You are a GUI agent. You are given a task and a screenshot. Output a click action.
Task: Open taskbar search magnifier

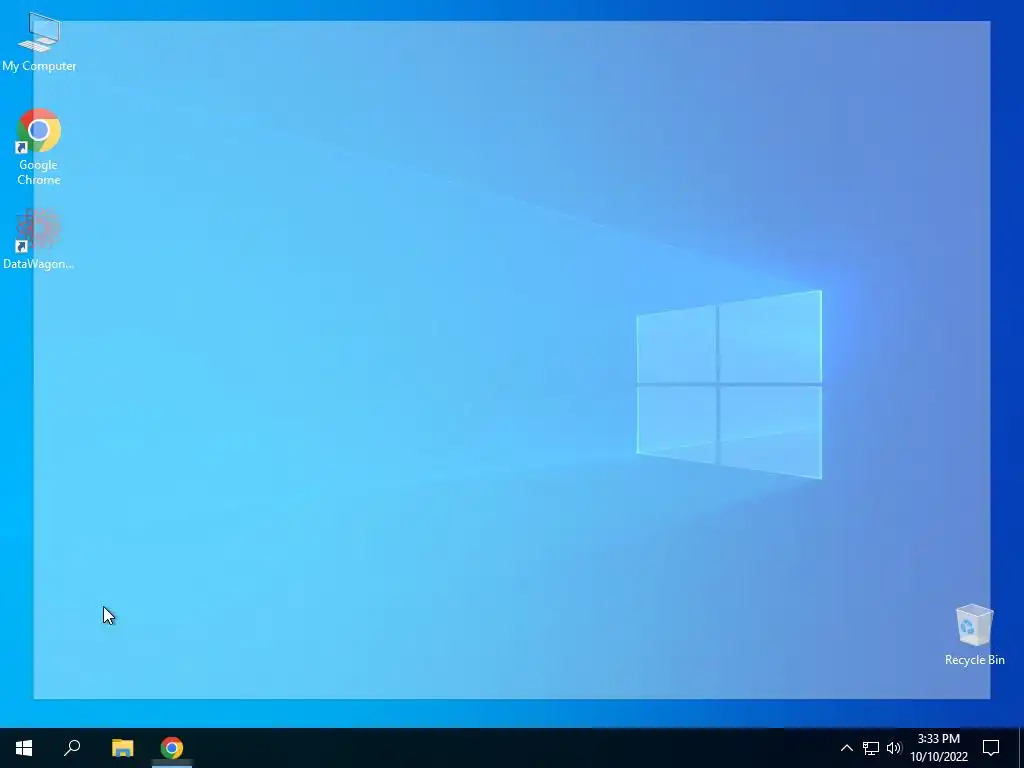72,748
